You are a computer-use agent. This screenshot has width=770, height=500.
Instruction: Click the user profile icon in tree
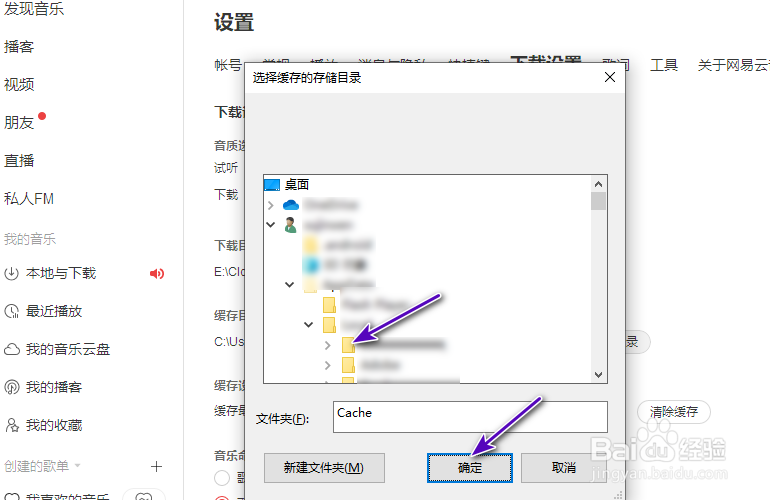coord(290,225)
